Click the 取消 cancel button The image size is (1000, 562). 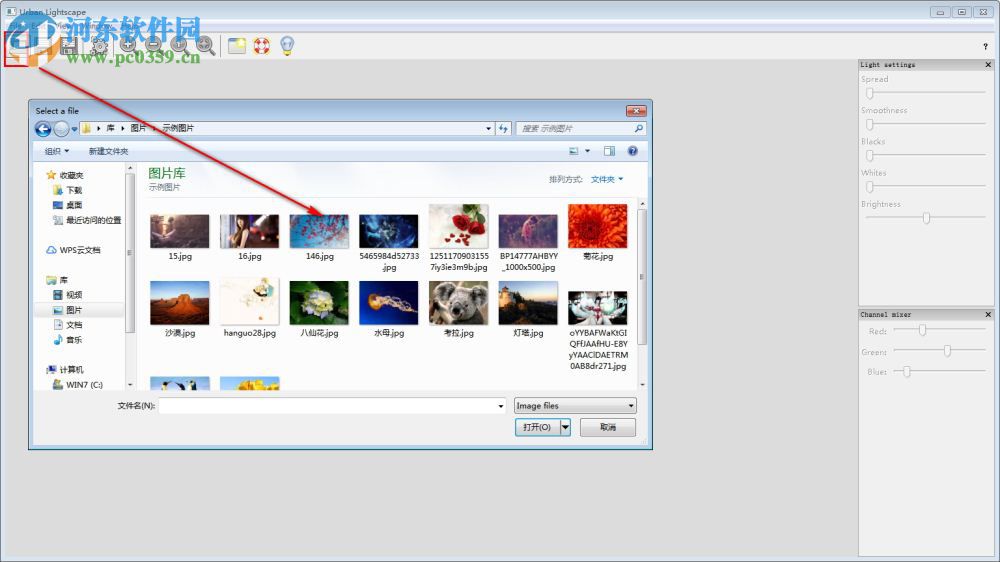[x=608, y=427]
